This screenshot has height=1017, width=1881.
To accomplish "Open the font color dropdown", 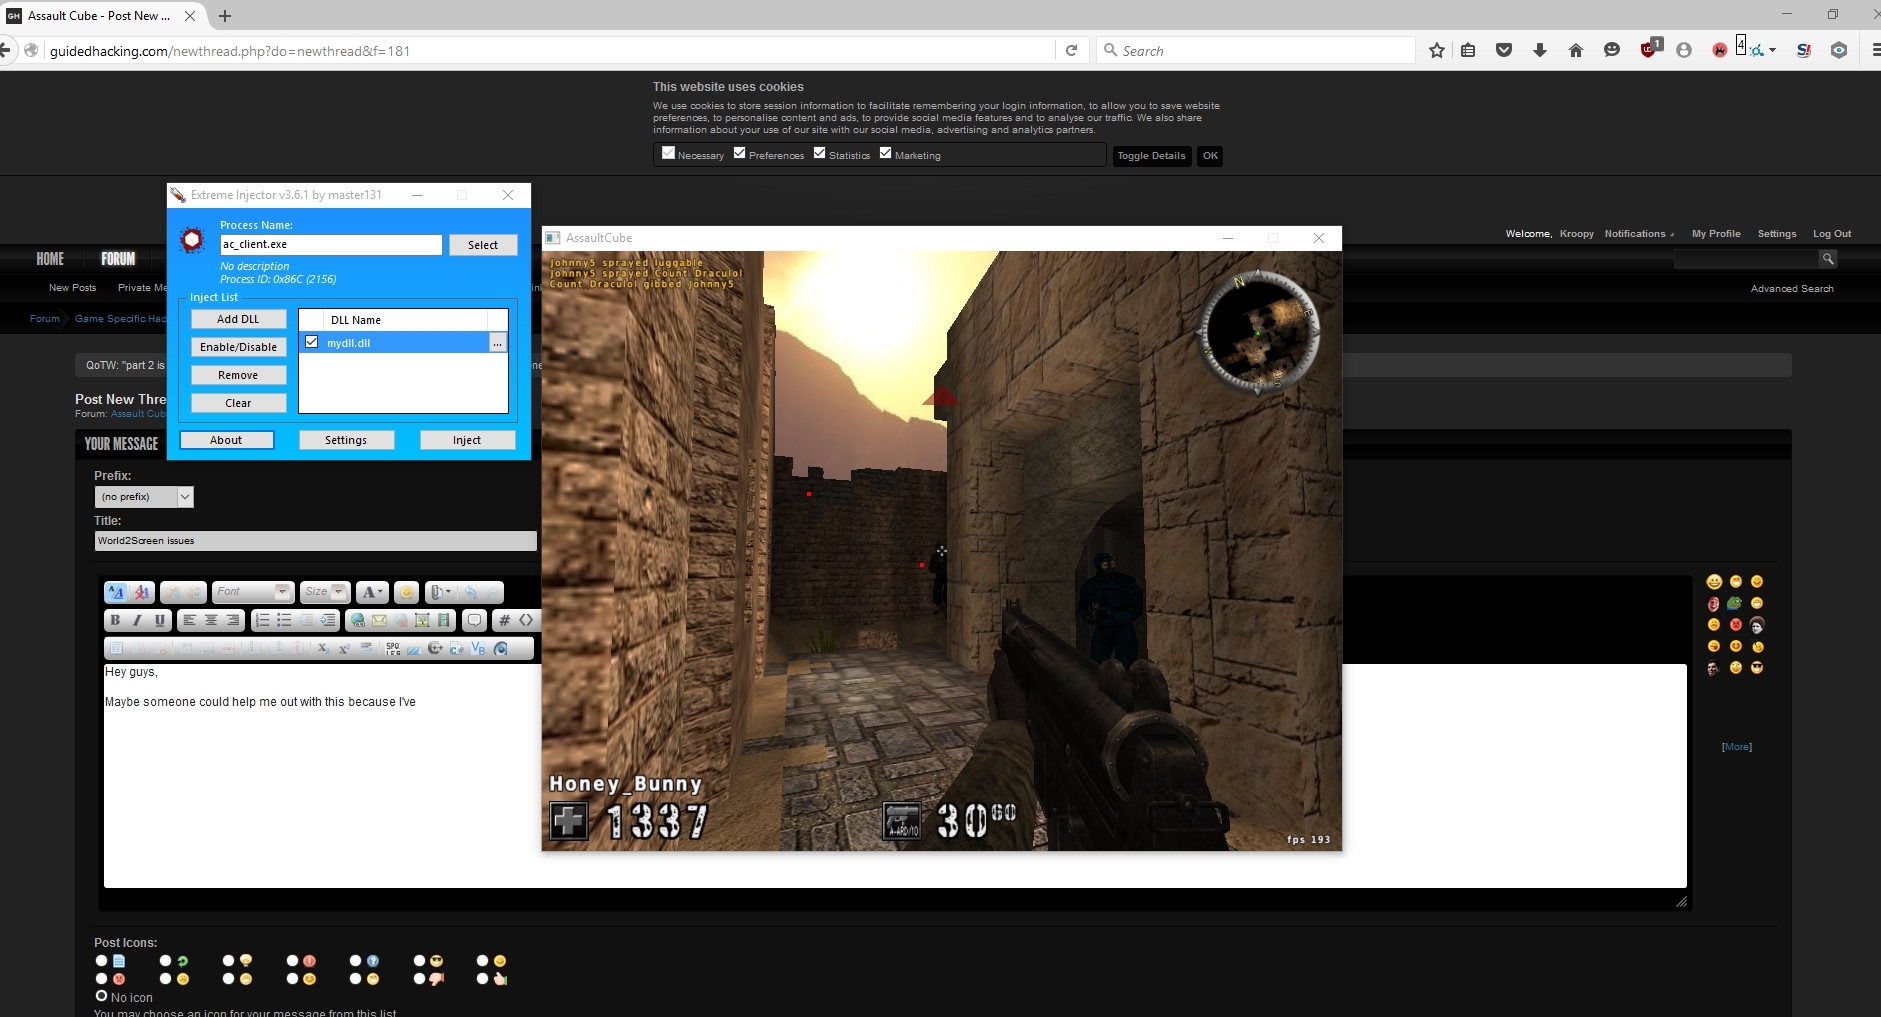I will click(372, 592).
